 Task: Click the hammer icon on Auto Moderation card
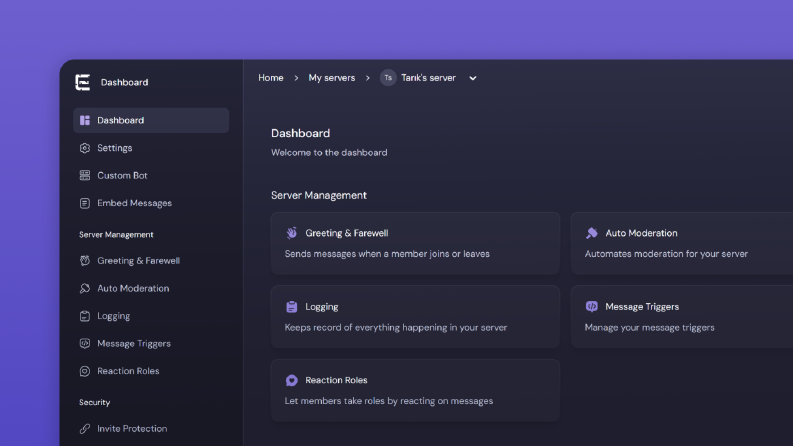pos(592,233)
